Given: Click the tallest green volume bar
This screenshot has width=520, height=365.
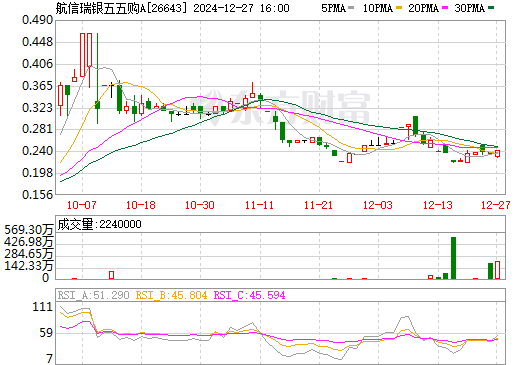Looking at the screenshot, I should [453, 258].
